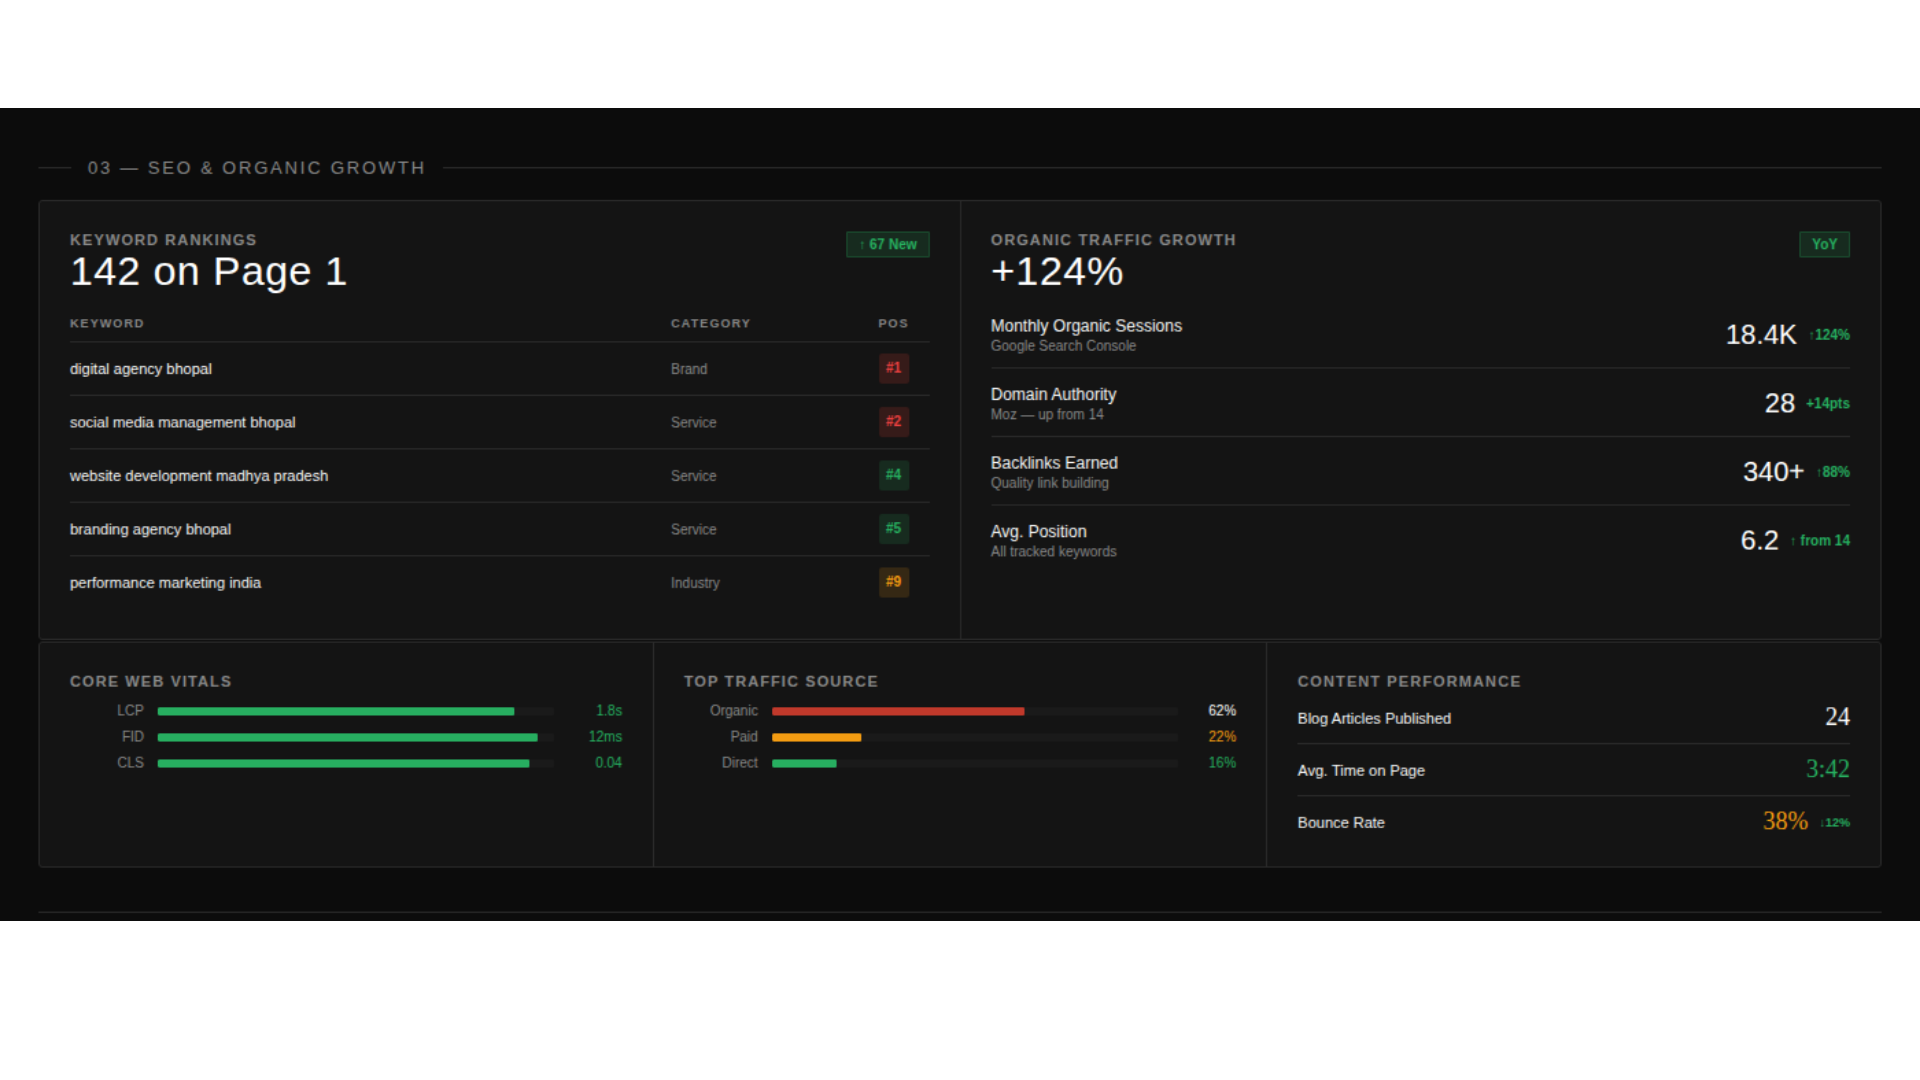Viewport: 1920px width, 1080px height.
Task: Click the LCP progress bar
Action: [355, 711]
